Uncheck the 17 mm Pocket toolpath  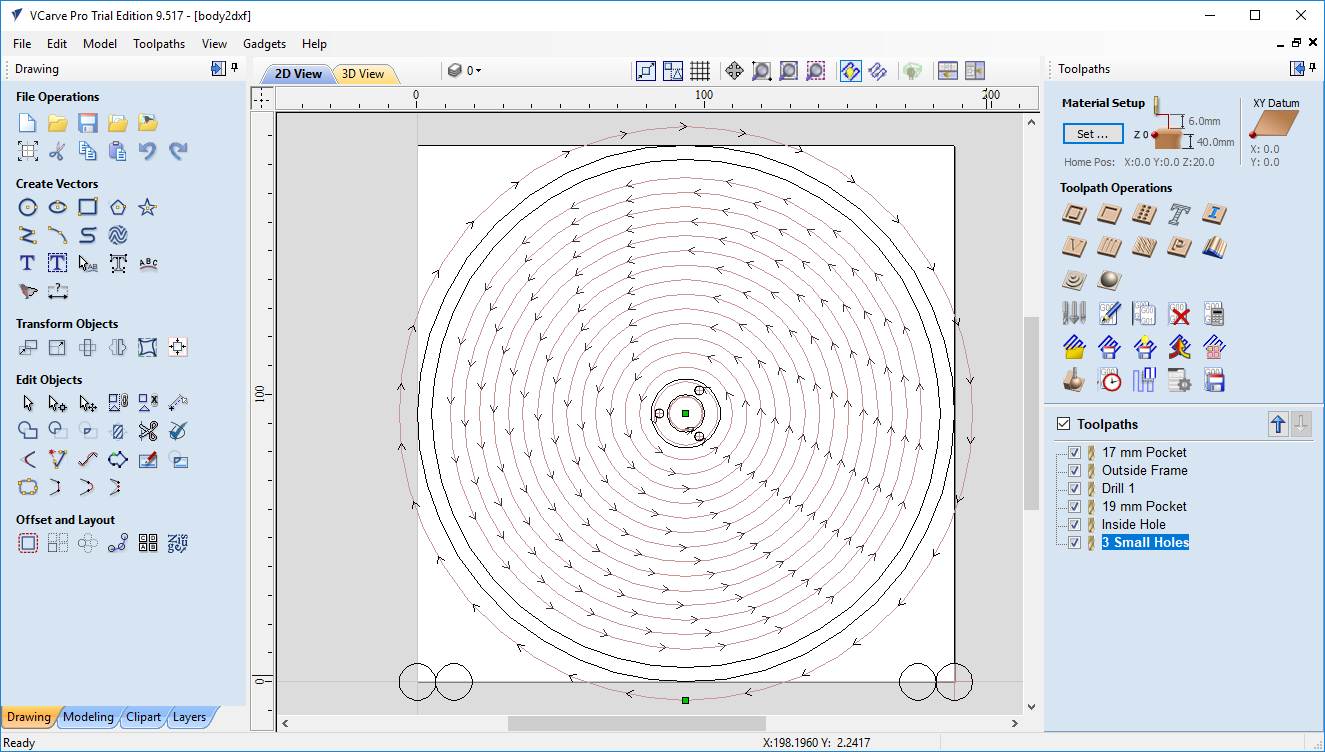[1075, 452]
